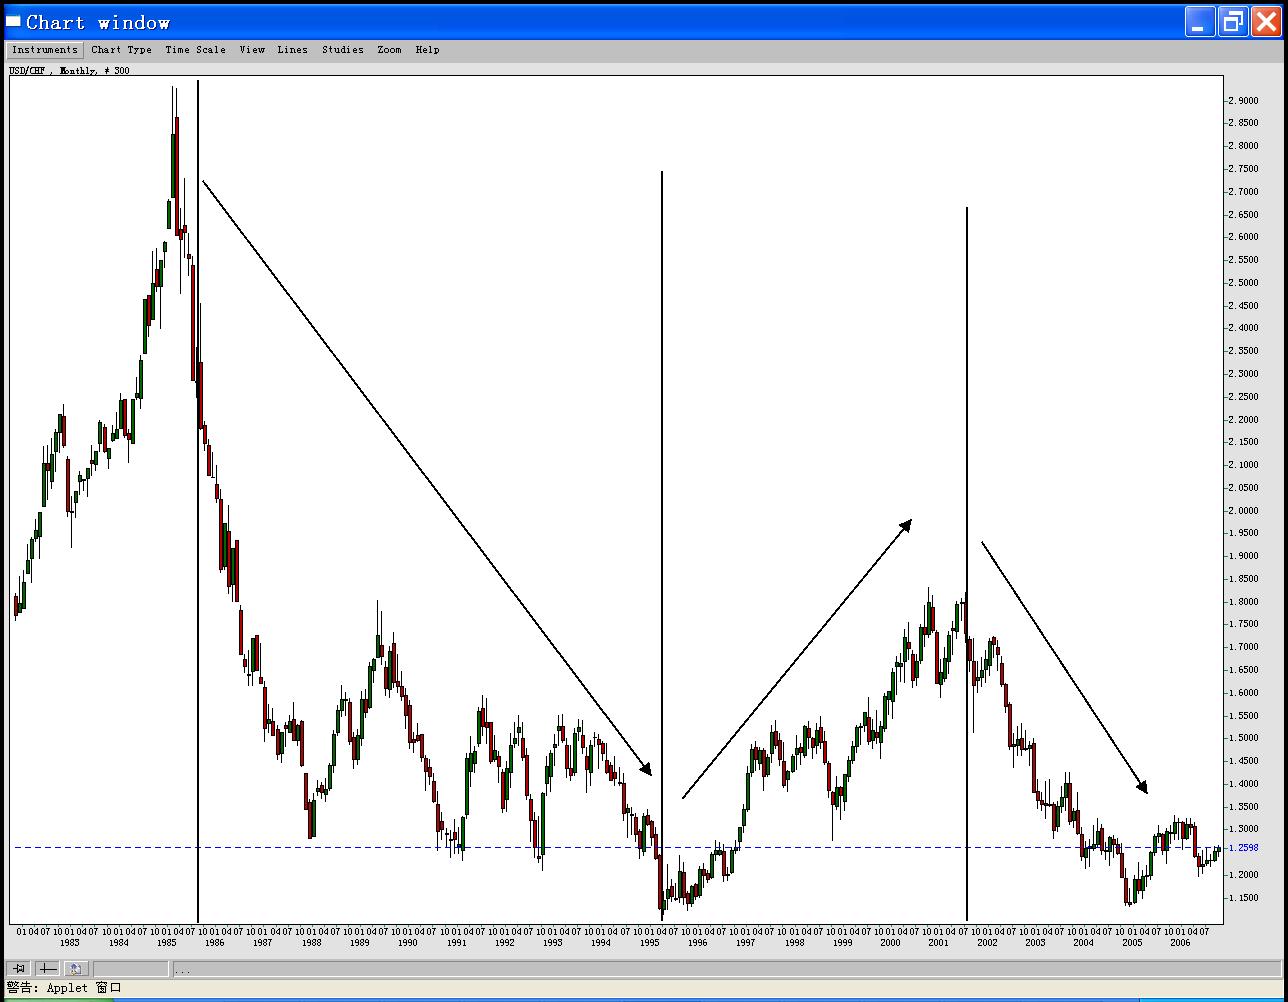The image size is (1288, 1002).
Task: Click the 1985 year label on time axis
Action: click(x=166, y=943)
